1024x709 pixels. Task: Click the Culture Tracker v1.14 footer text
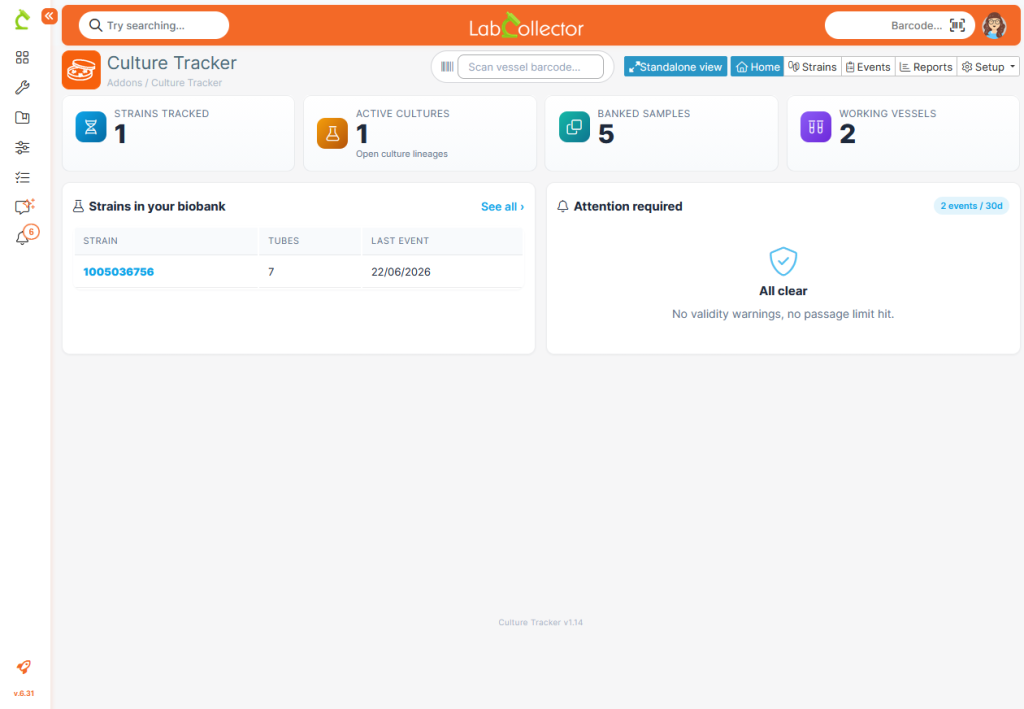tap(541, 622)
